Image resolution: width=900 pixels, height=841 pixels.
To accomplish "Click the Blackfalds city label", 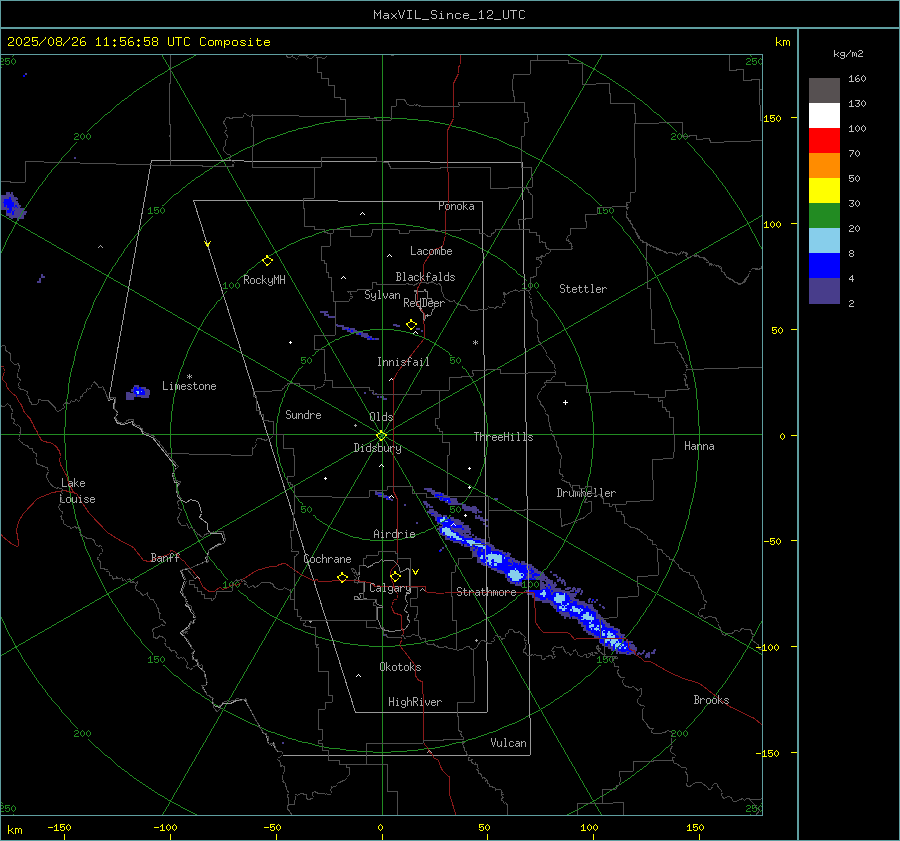I will [x=425, y=277].
